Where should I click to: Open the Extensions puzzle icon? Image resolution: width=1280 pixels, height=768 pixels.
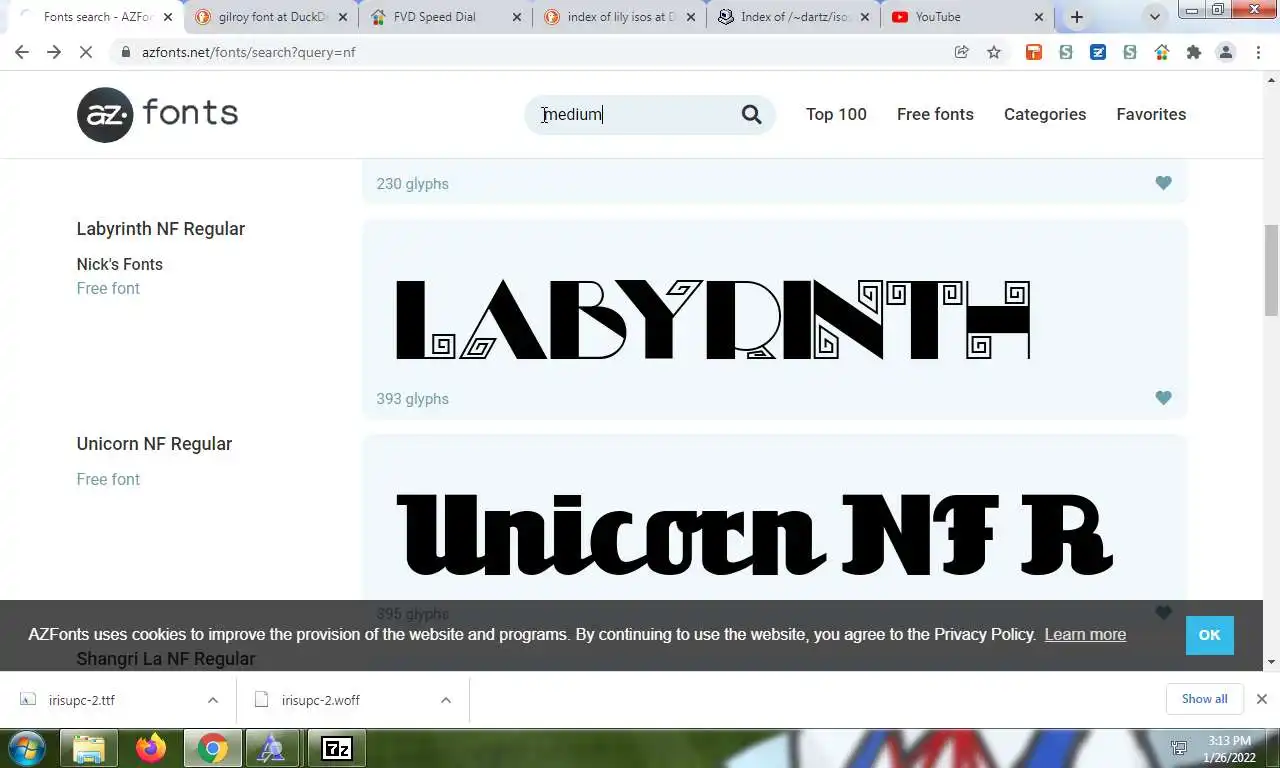(x=1193, y=52)
